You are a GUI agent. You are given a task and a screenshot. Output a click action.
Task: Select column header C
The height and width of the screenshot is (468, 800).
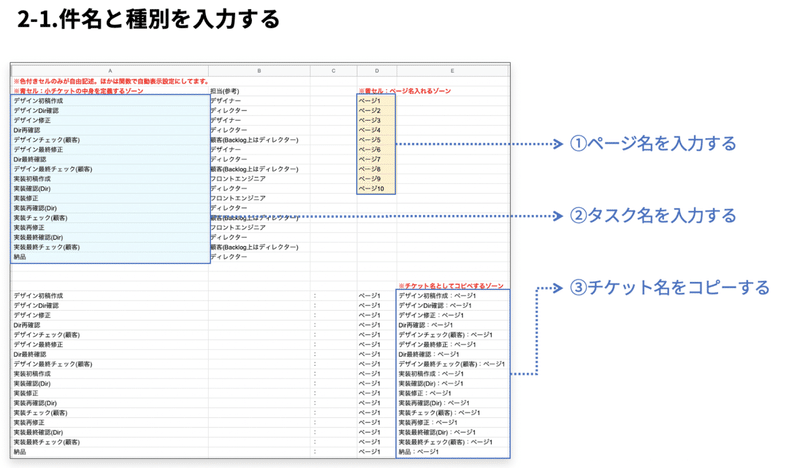pyautogui.click(x=333, y=71)
